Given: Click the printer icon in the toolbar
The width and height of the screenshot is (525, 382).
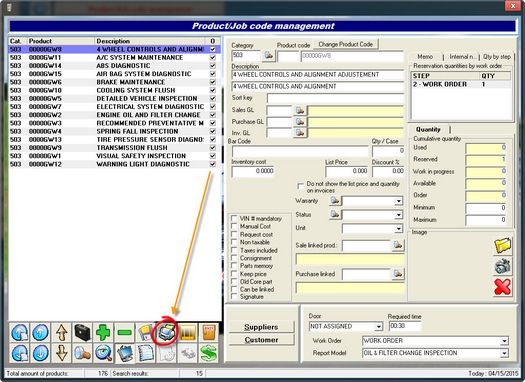Looking at the screenshot, I should (166, 332).
